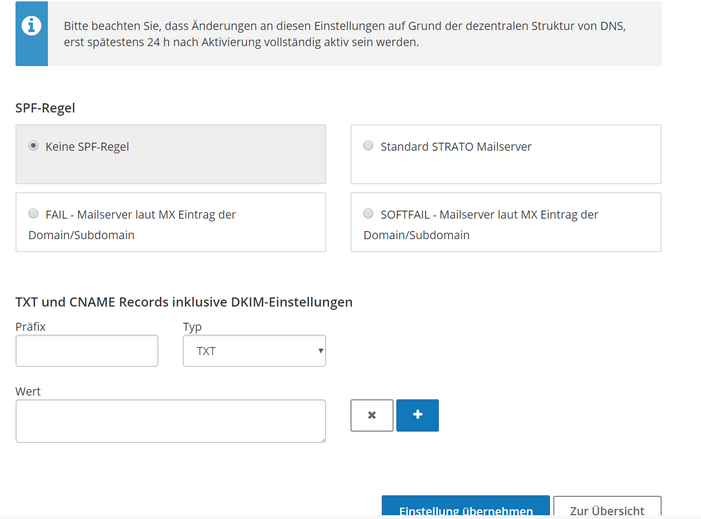
Task: Click the DNS notice text in banner
Action: point(344,34)
